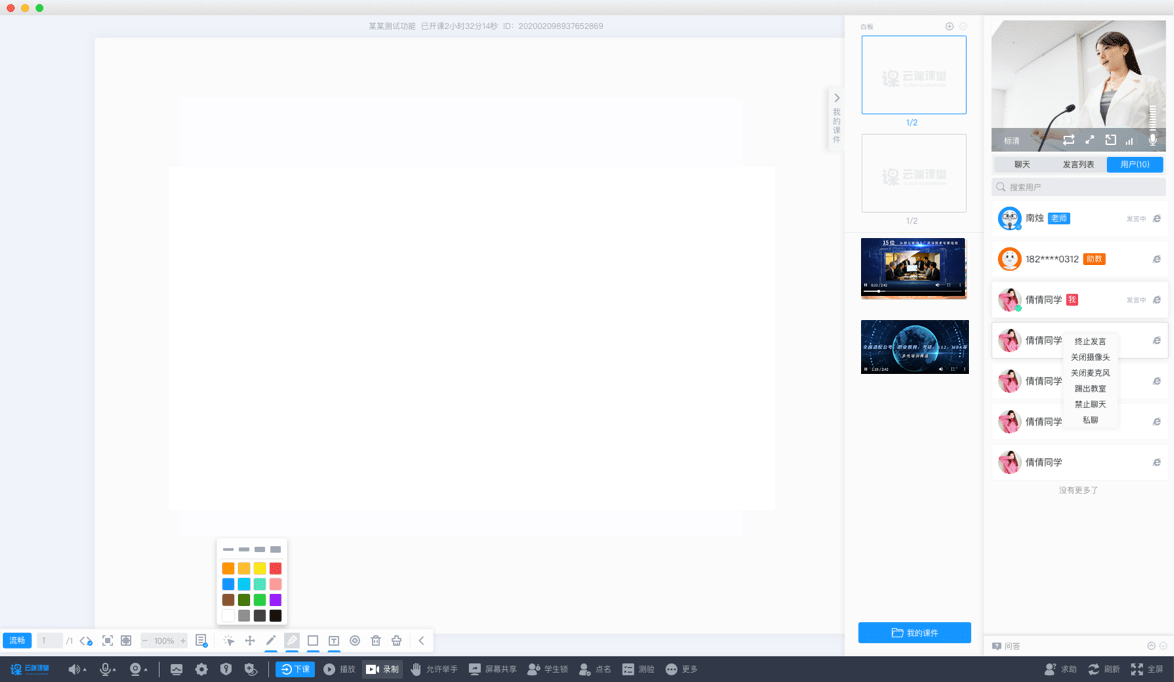Select the rectangle shape tool
Image resolution: width=1174 pixels, height=682 pixels.
(313, 640)
